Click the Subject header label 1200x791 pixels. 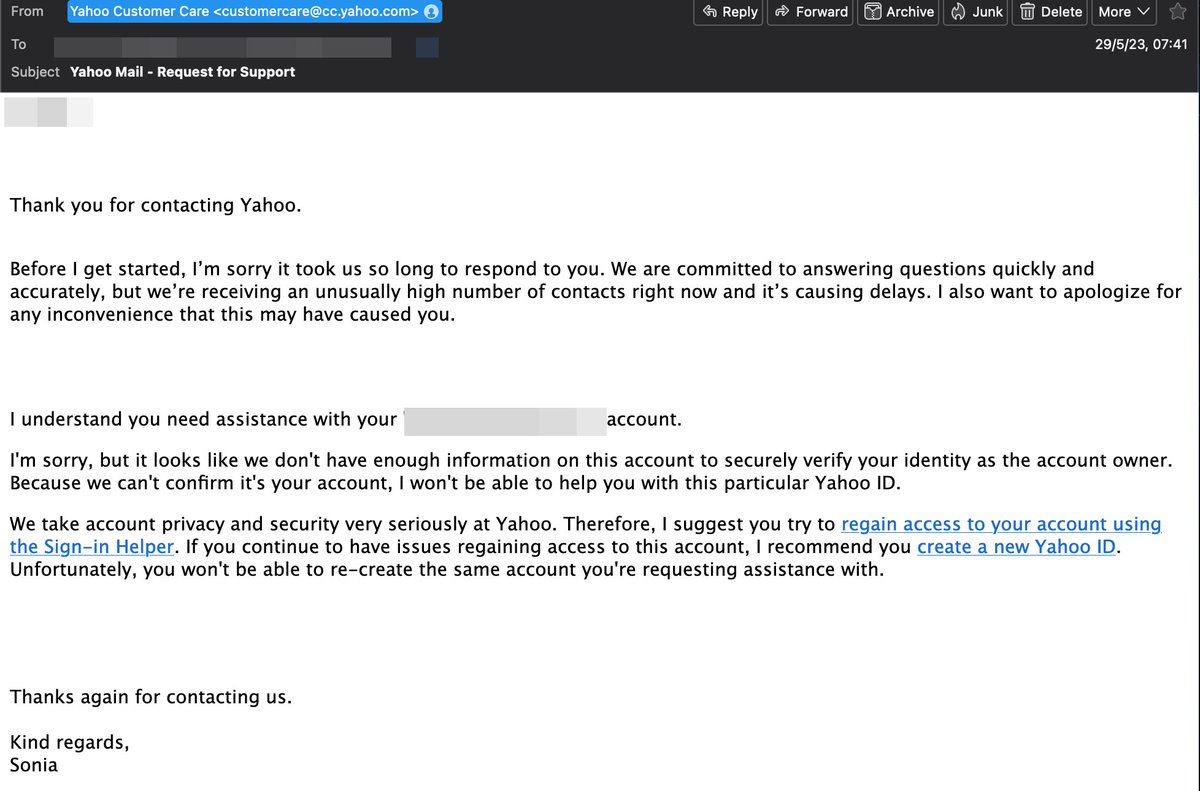click(36, 72)
